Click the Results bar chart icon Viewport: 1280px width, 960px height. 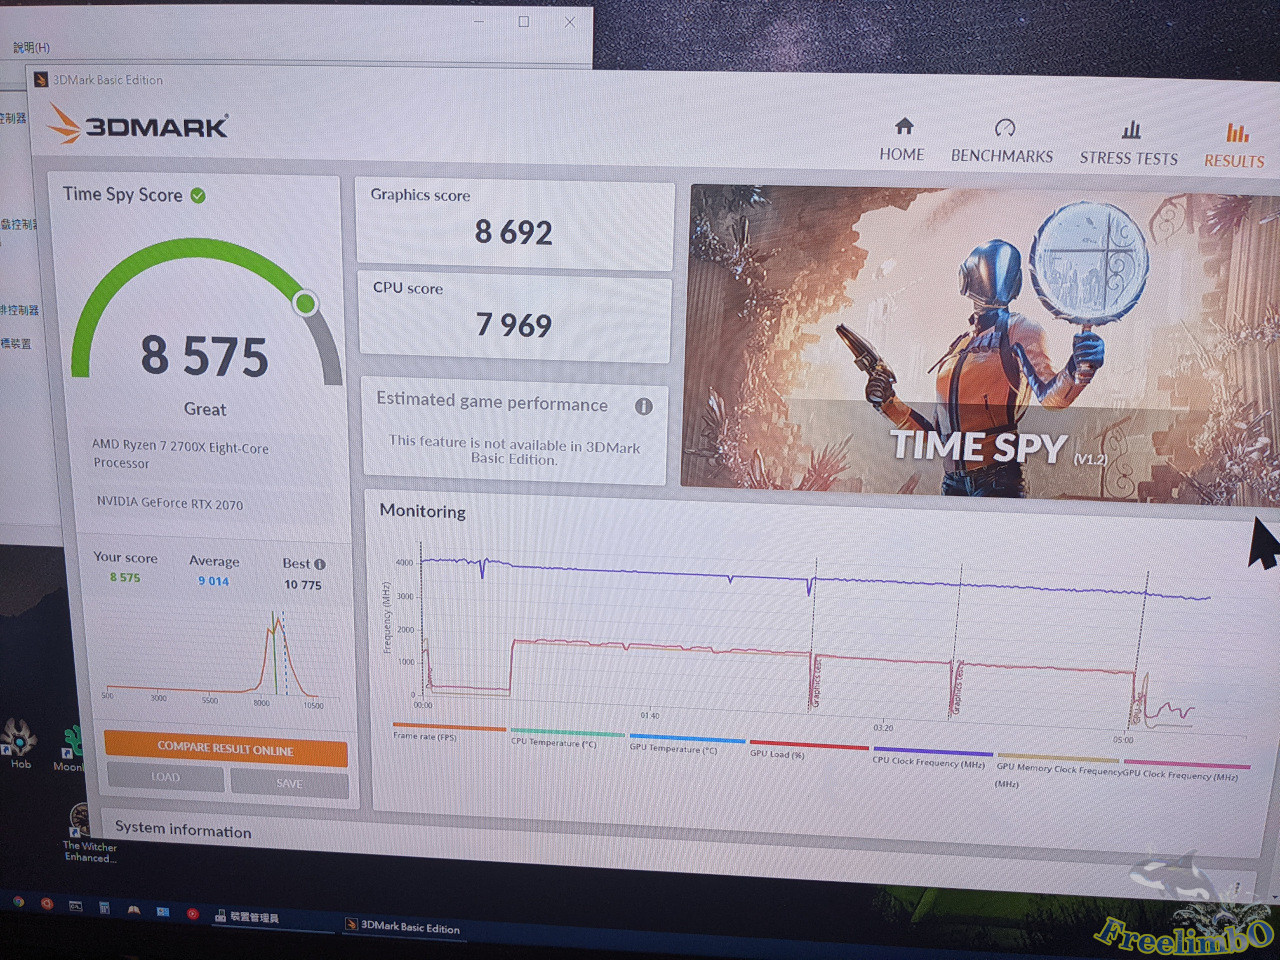1237,133
